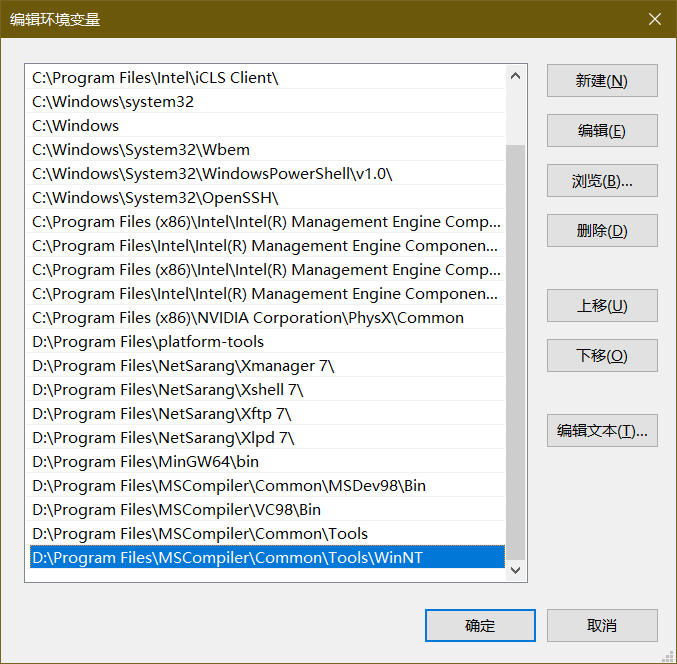Select the C:\Windows\system32 path entry
Screen dimensions: 677x664
pyautogui.click(x=113, y=102)
